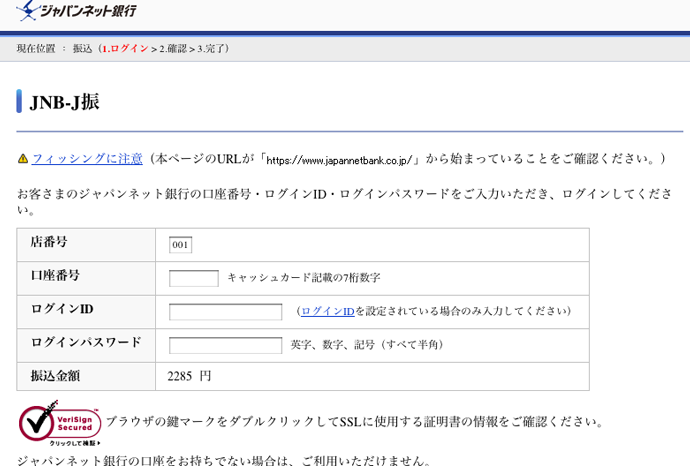Click the ログインパスワード row label

[86, 342]
